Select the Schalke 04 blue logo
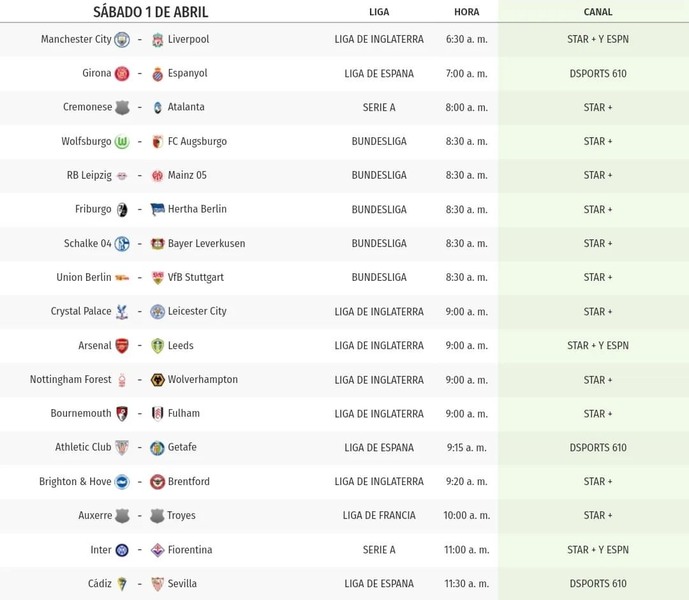 coord(122,244)
